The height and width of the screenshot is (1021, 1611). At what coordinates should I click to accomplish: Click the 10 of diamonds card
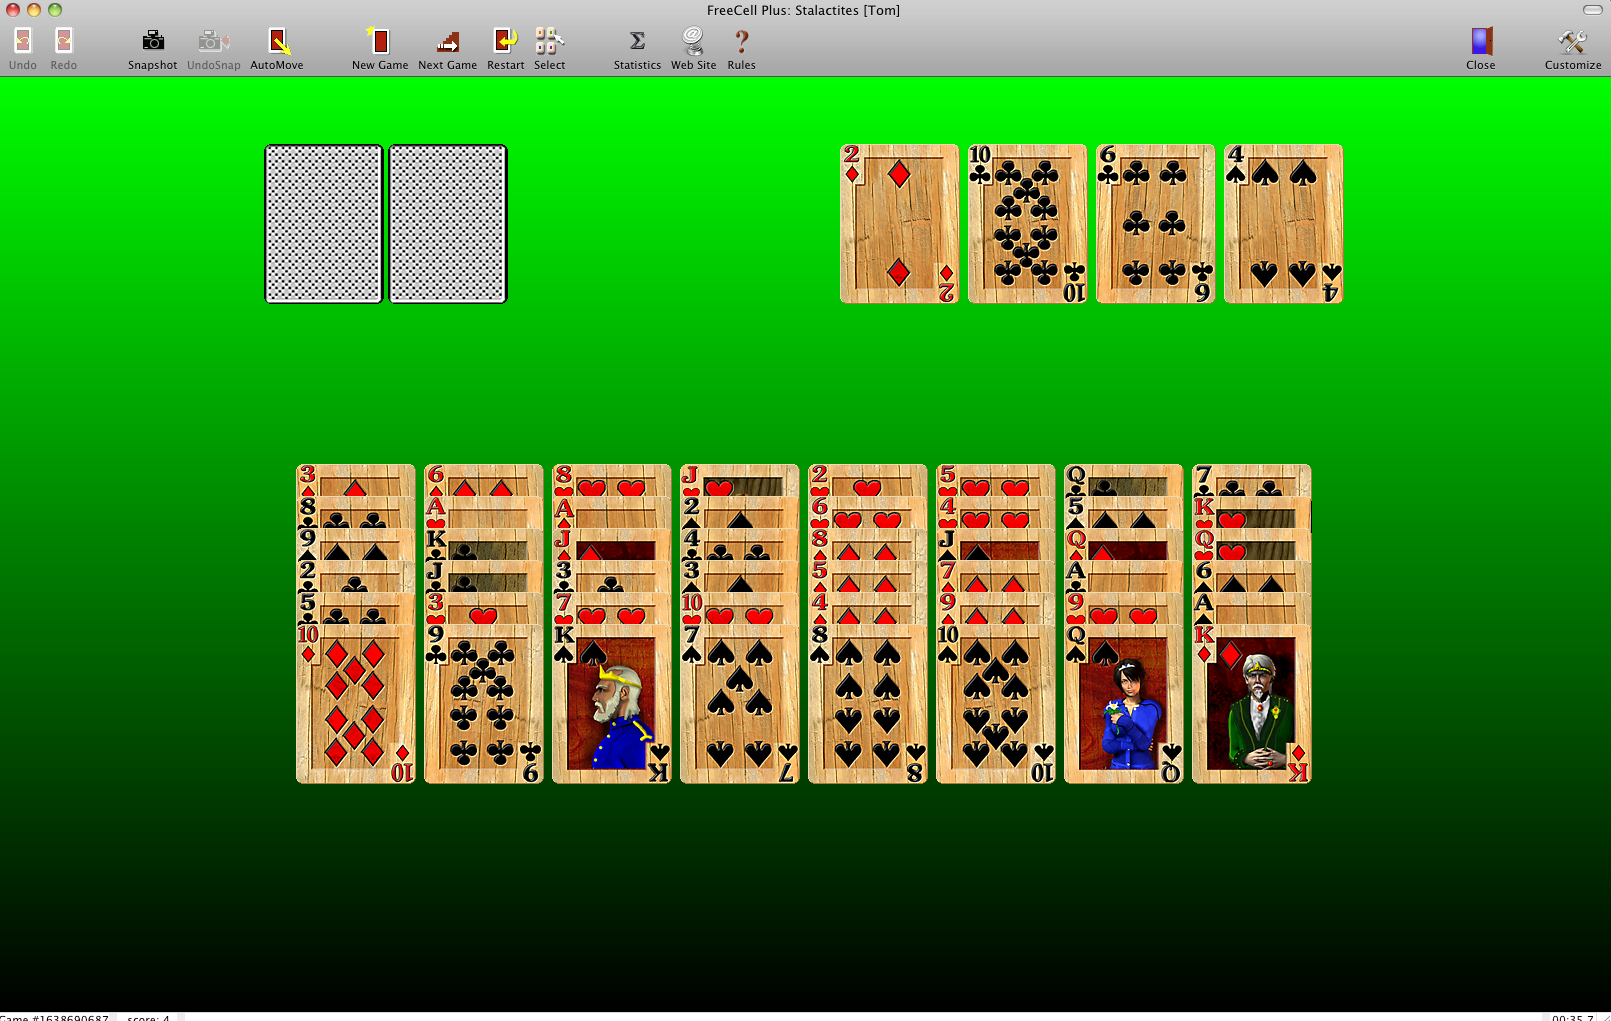click(355, 705)
